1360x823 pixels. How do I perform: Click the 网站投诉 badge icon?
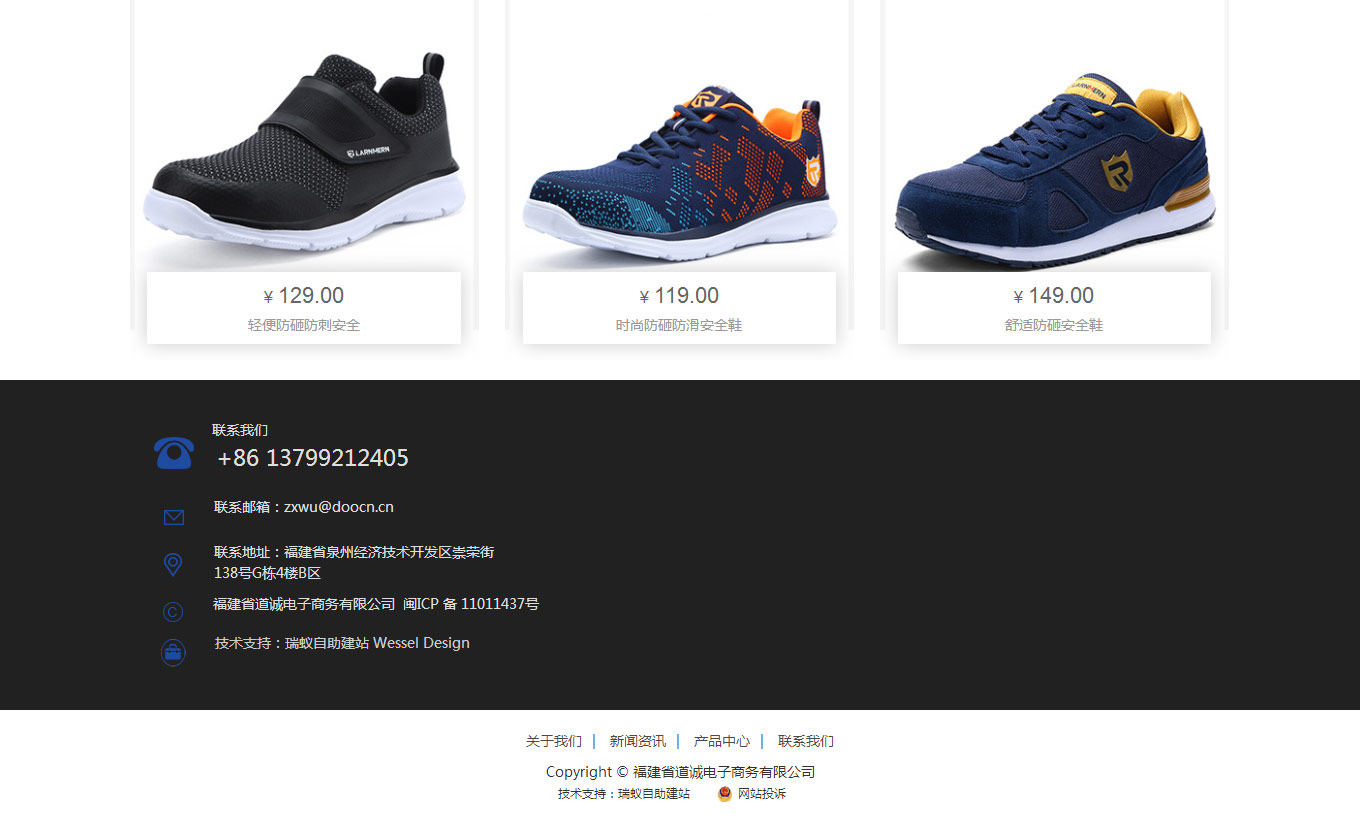725,794
